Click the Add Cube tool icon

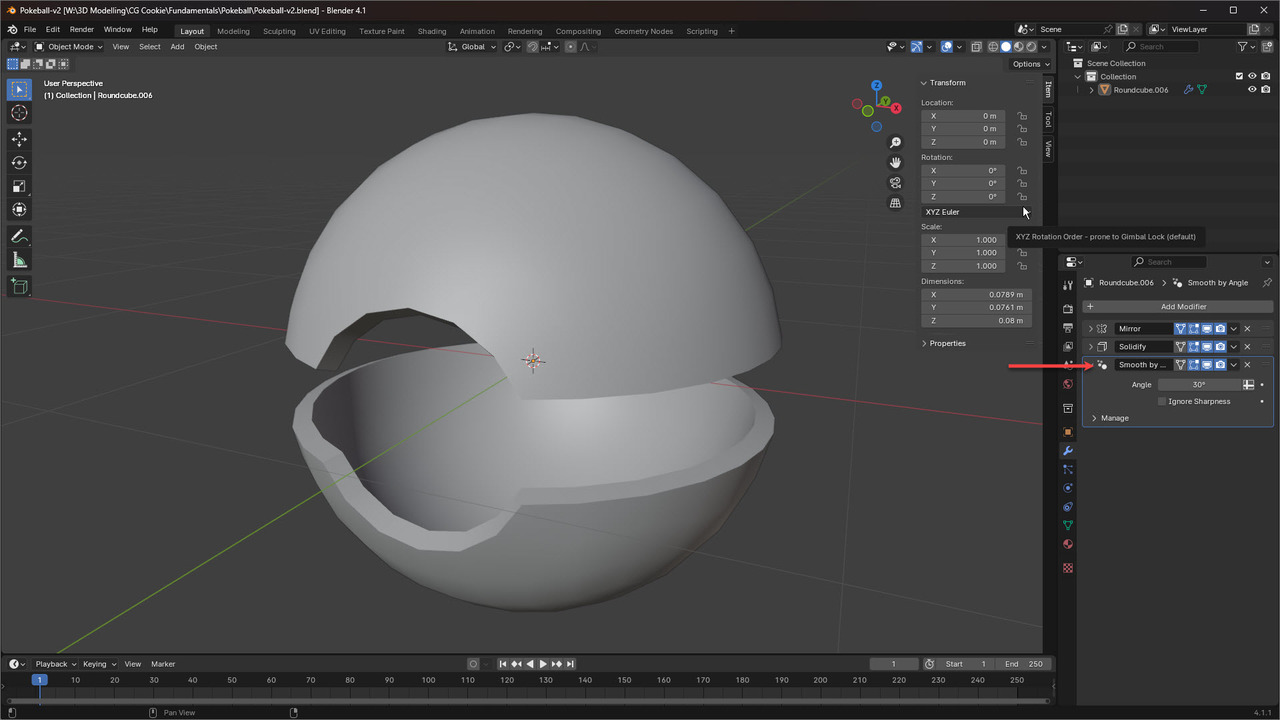click(x=19, y=286)
